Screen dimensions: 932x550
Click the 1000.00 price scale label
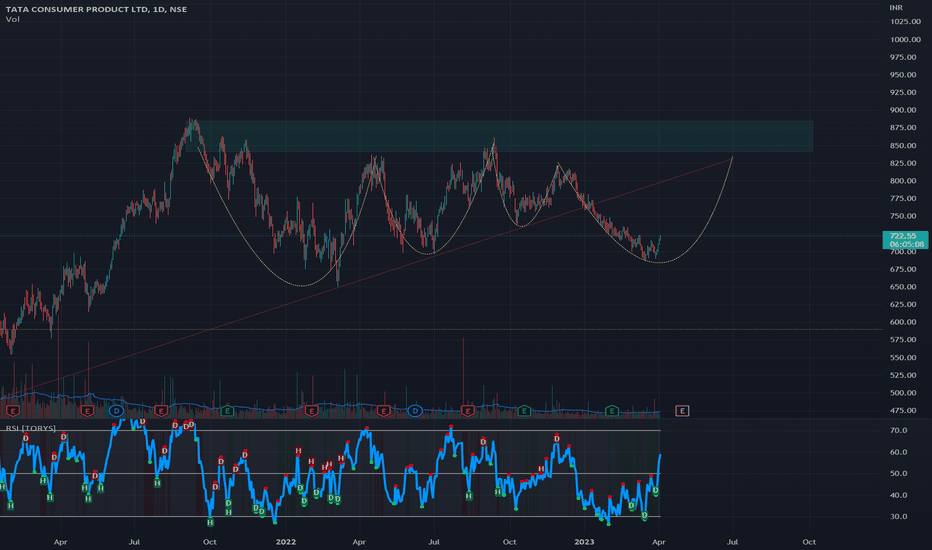905,39
